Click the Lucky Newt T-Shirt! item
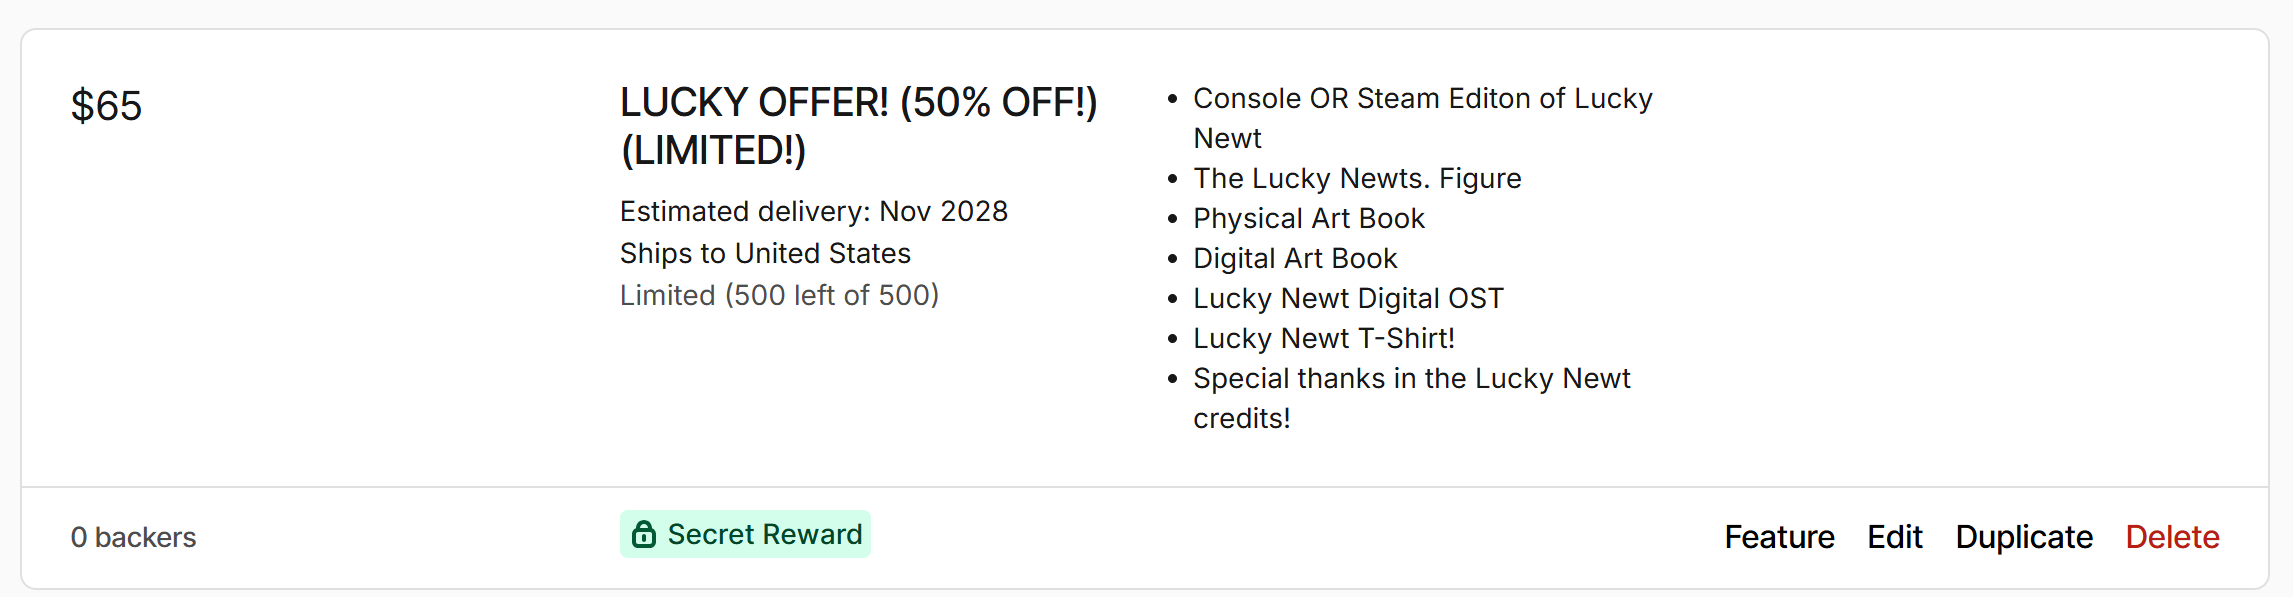Viewport: 2293px width, 597px height. coord(1323,339)
